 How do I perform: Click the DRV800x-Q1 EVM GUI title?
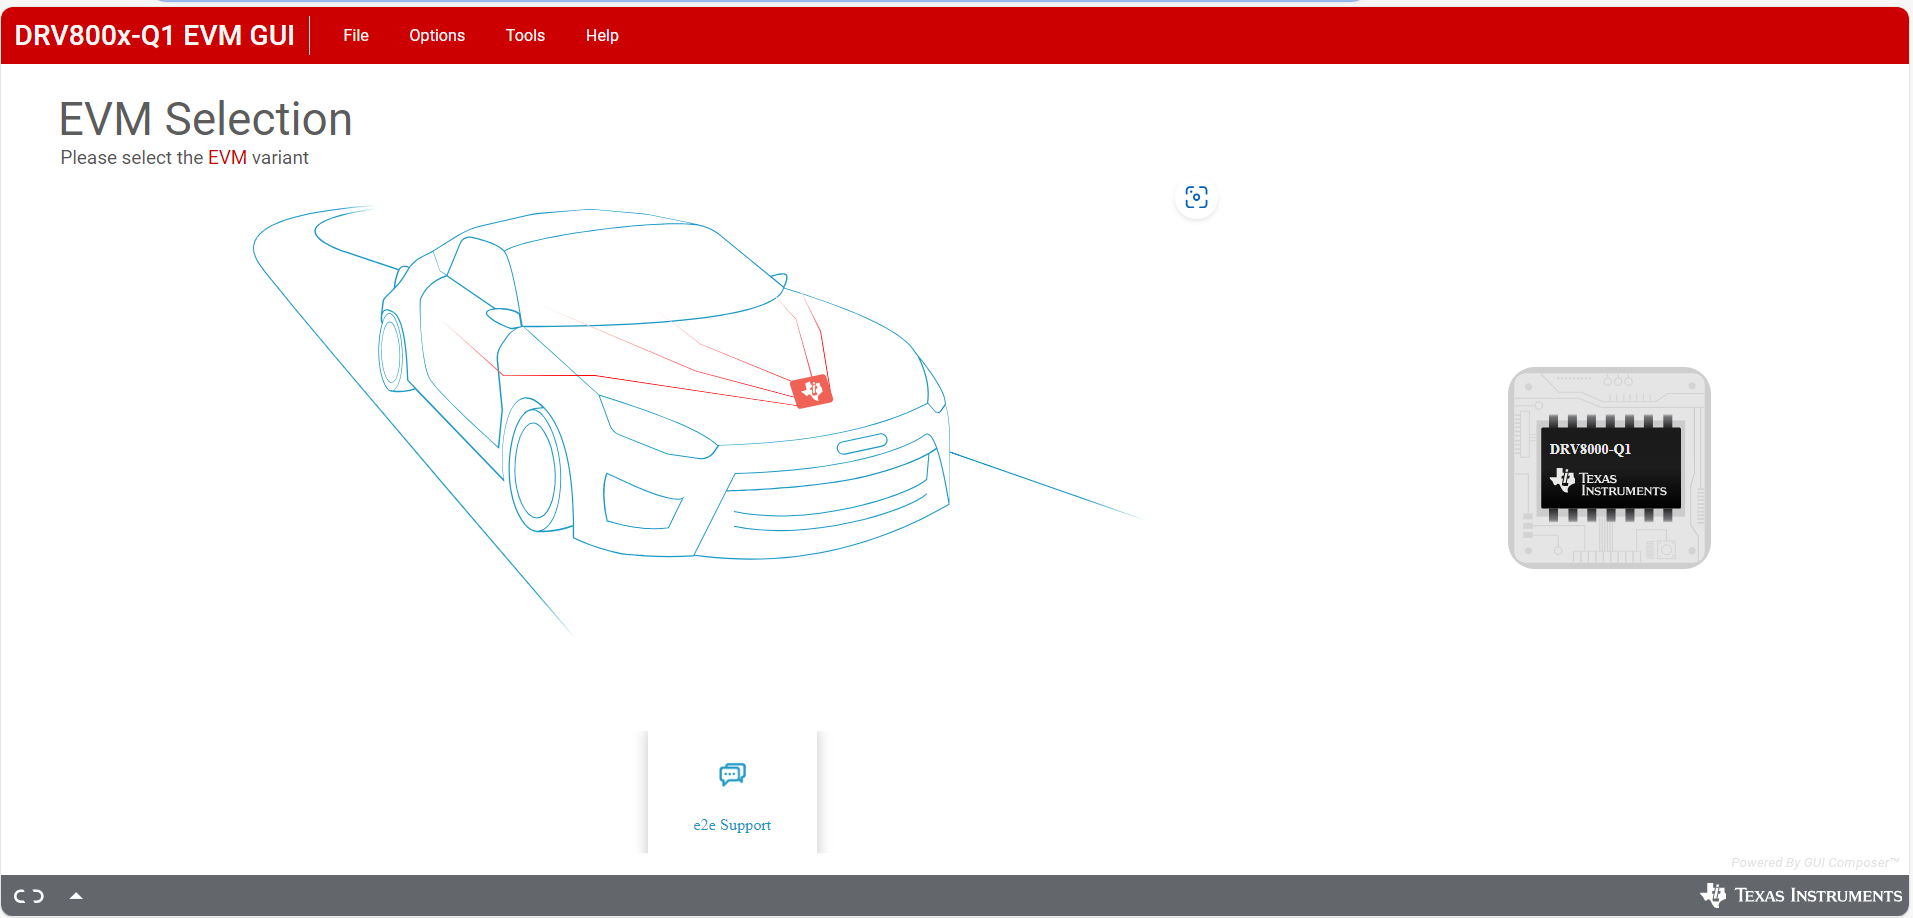click(x=154, y=35)
